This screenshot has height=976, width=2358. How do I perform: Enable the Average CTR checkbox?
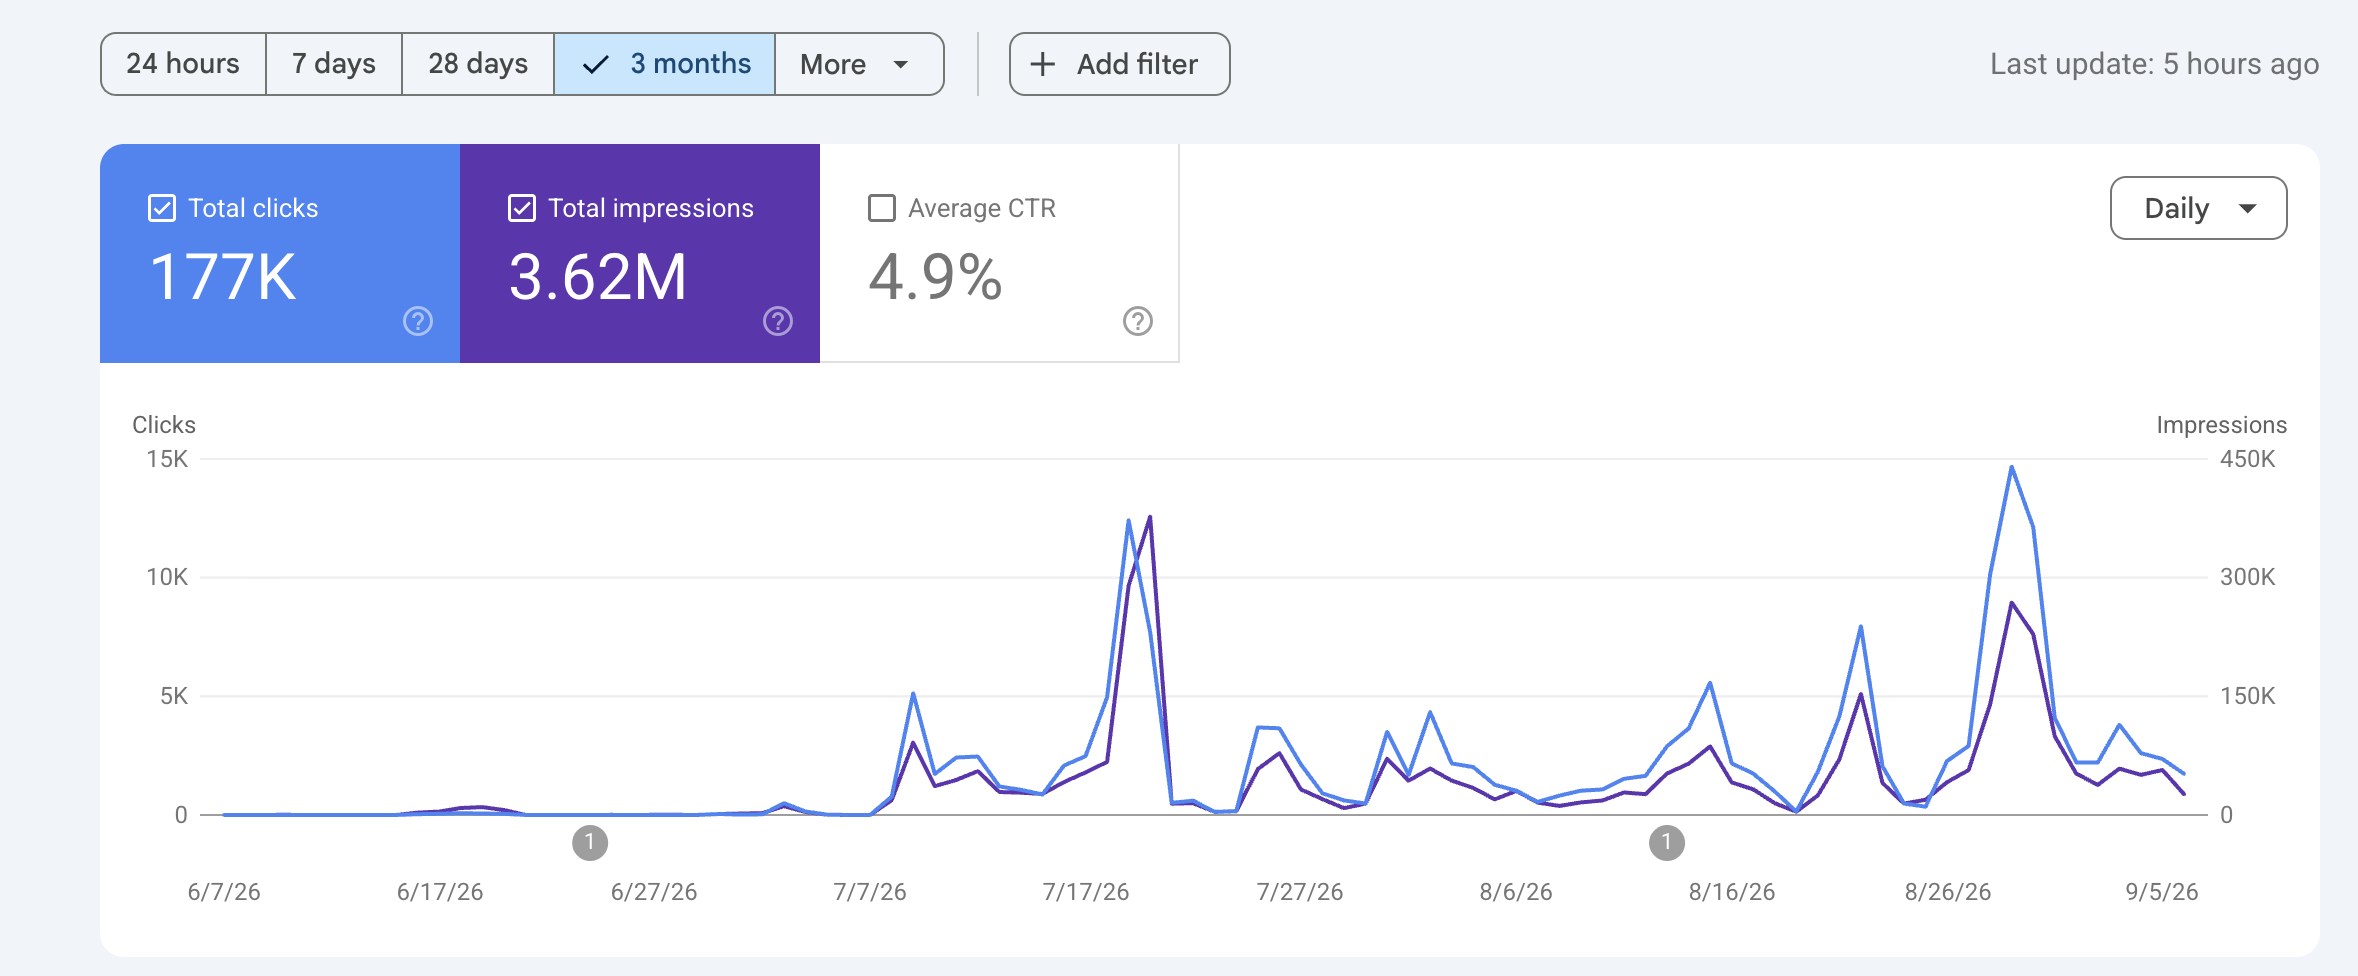point(882,208)
